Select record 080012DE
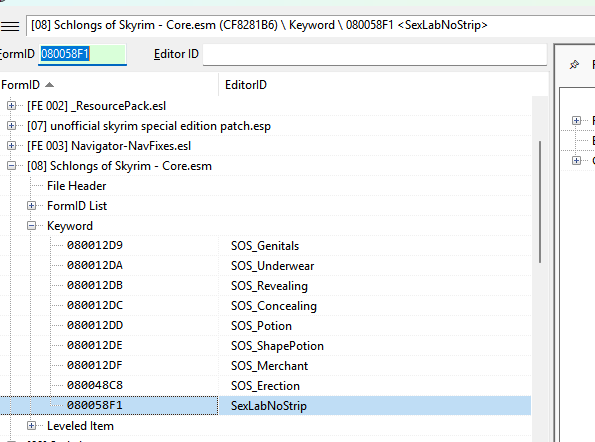 (95, 346)
